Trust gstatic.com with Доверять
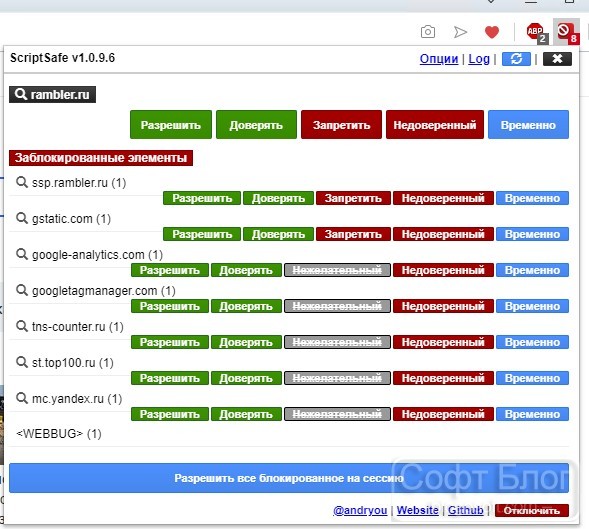 click(x=278, y=234)
